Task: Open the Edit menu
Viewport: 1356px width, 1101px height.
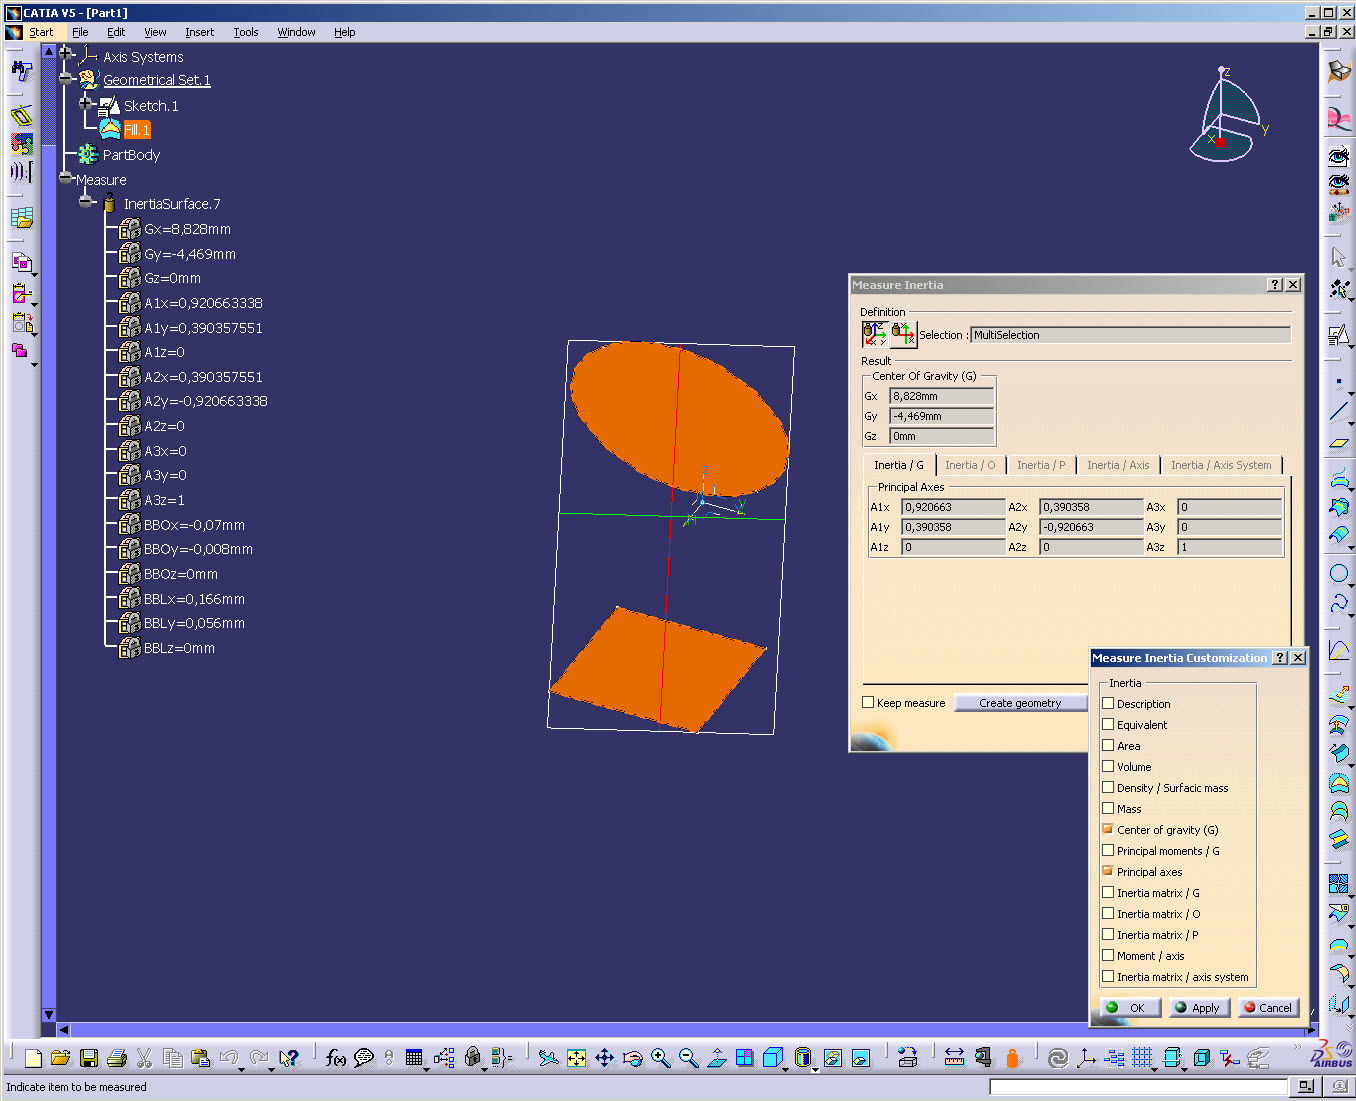Action: [x=116, y=32]
